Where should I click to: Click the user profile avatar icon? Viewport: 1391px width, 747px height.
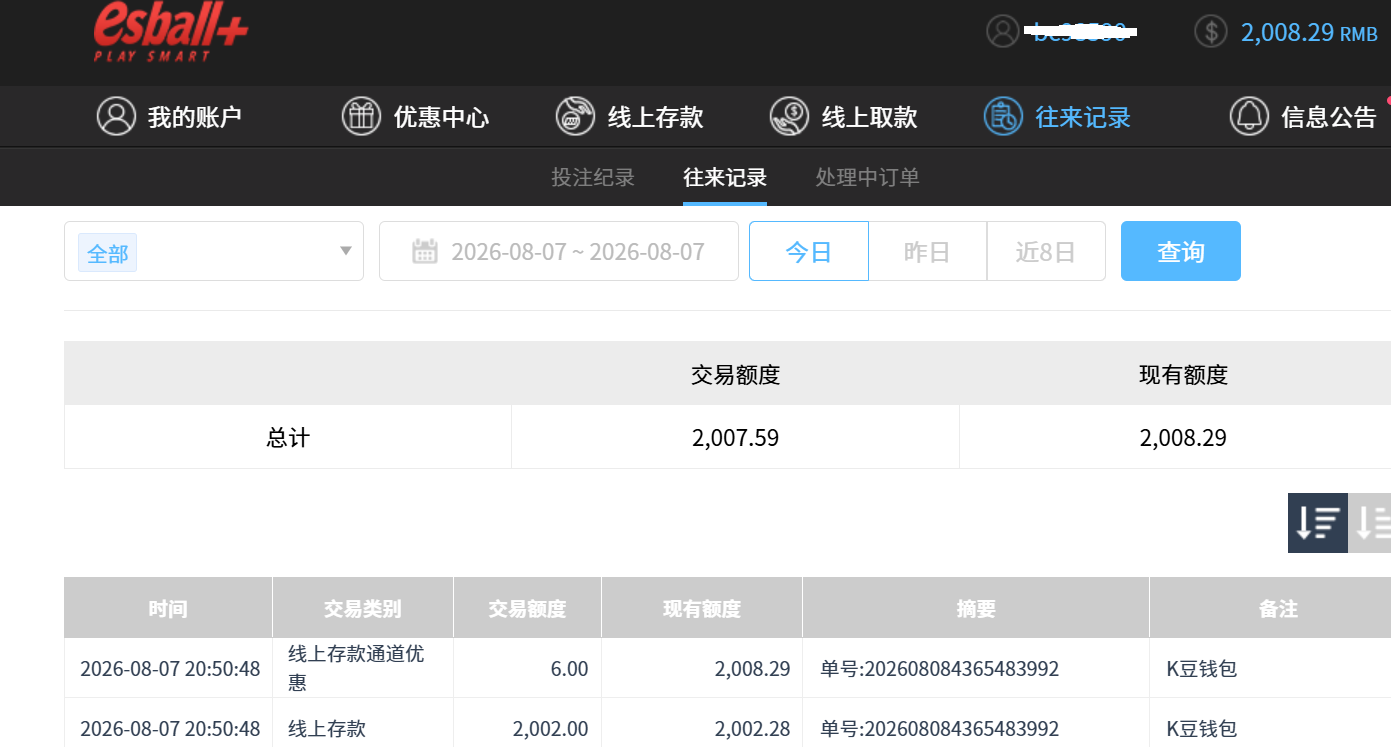tap(1003, 31)
